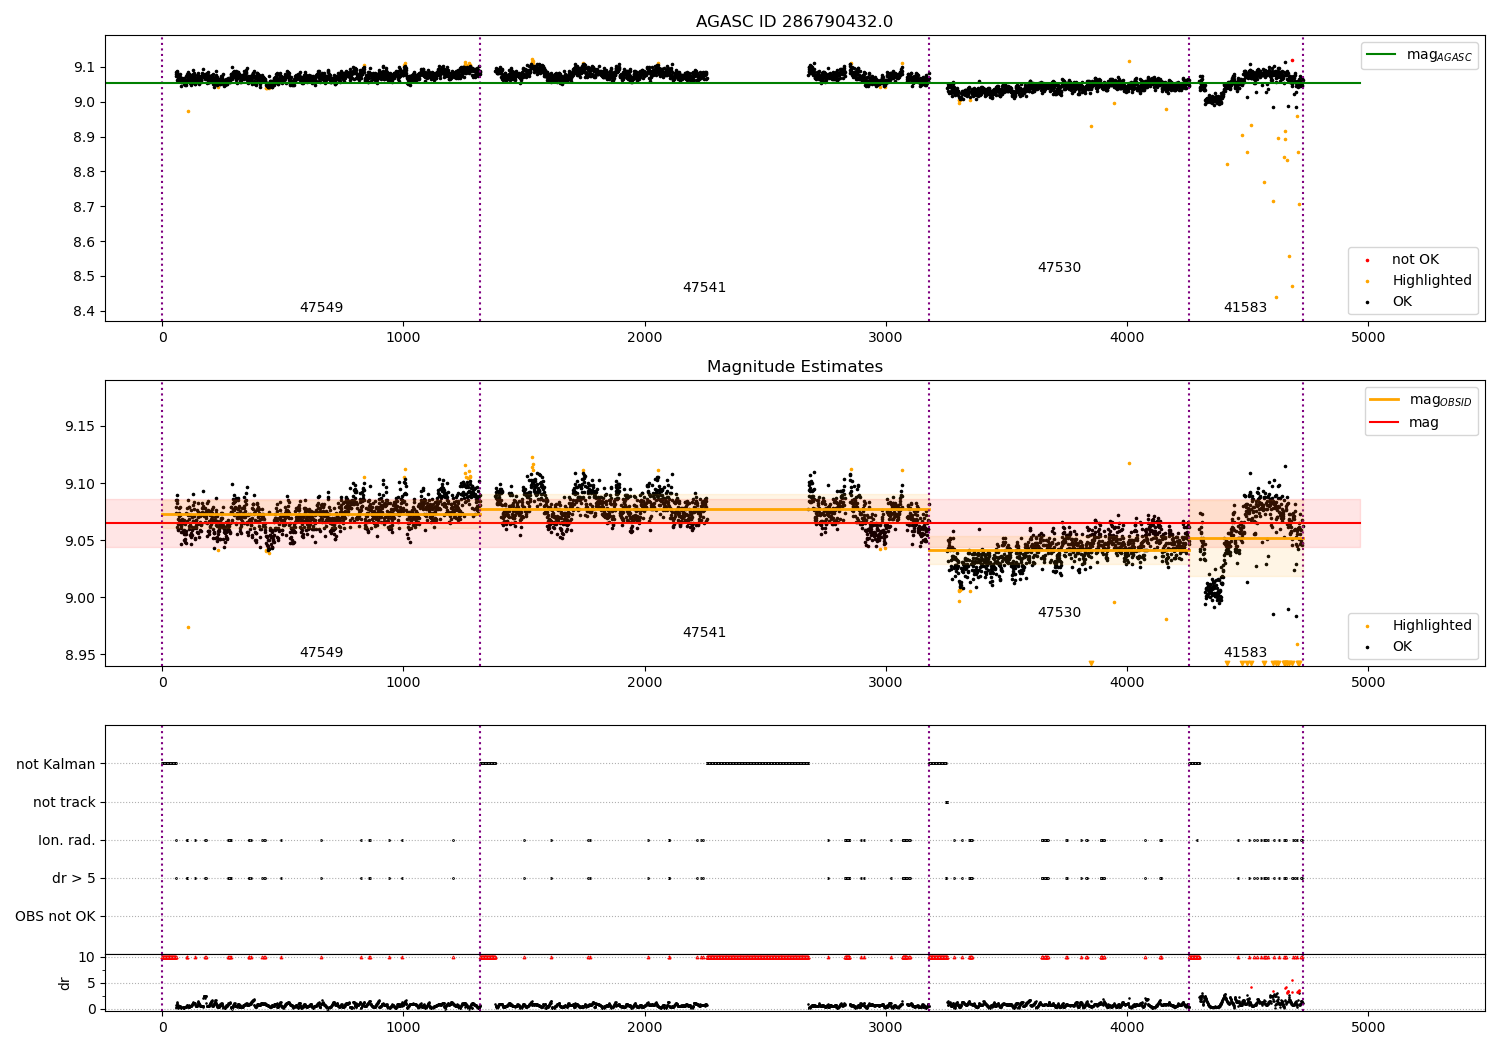The height and width of the screenshot is (1050, 1500).
Task: Click the 'dr' y-axis label
Action: 65,983
